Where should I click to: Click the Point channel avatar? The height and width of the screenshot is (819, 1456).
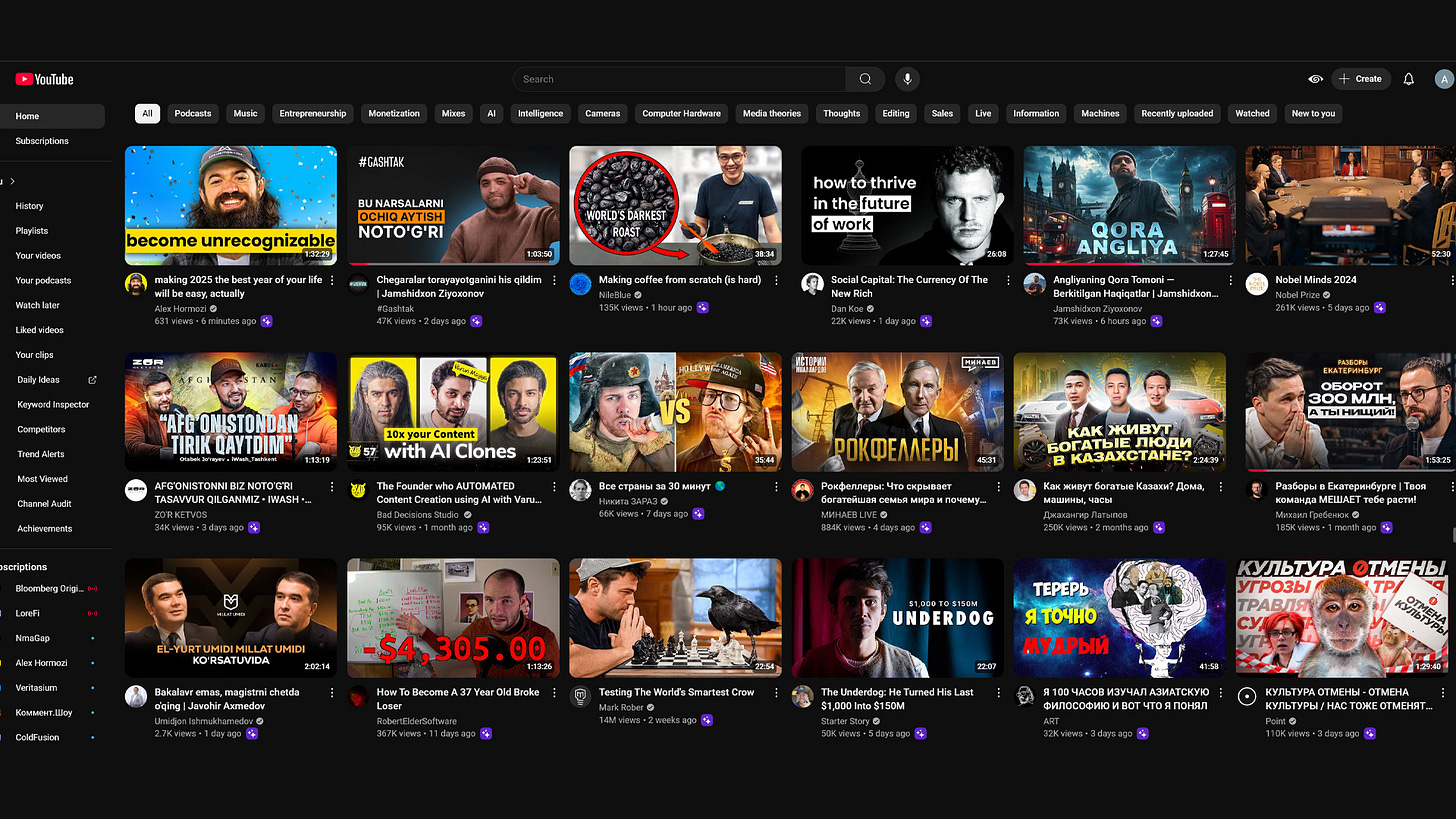point(1247,696)
